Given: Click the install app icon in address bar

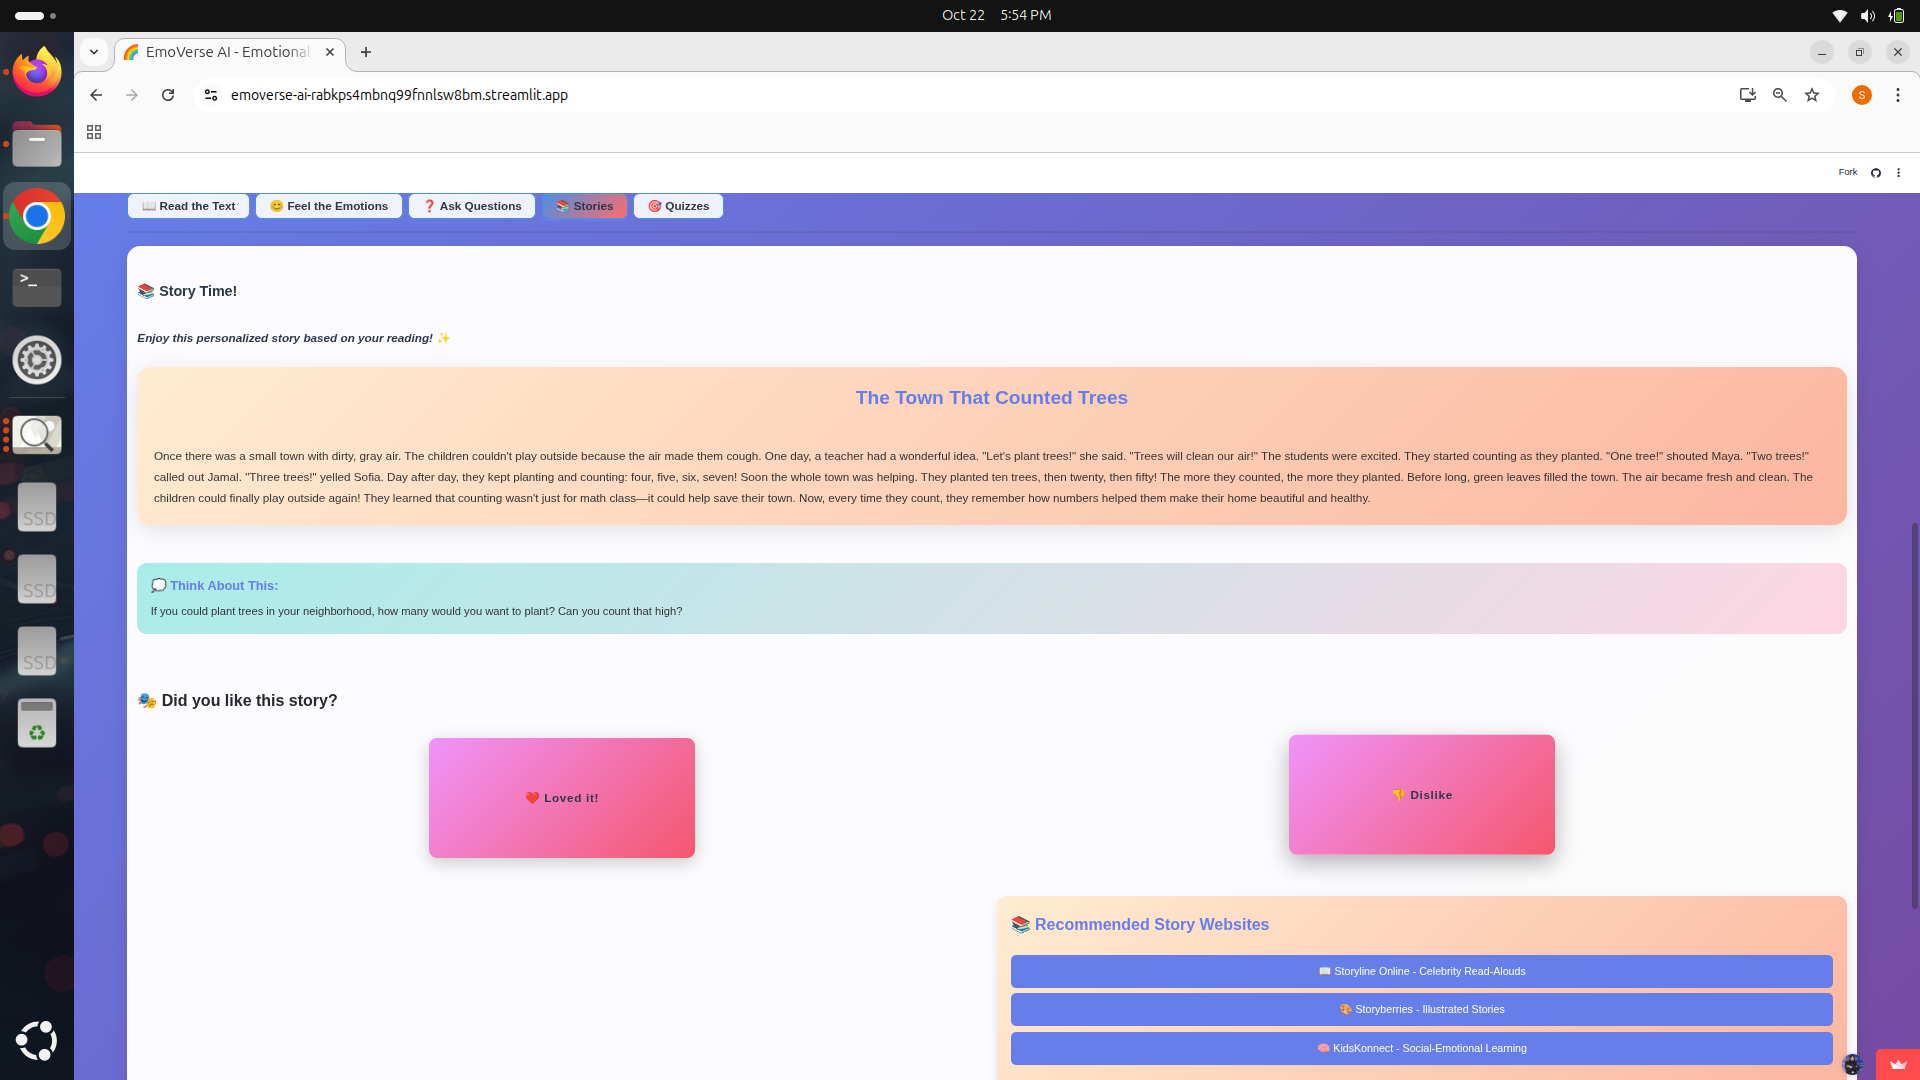Looking at the screenshot, I should pyautogui.click(x=1747, y=95).
